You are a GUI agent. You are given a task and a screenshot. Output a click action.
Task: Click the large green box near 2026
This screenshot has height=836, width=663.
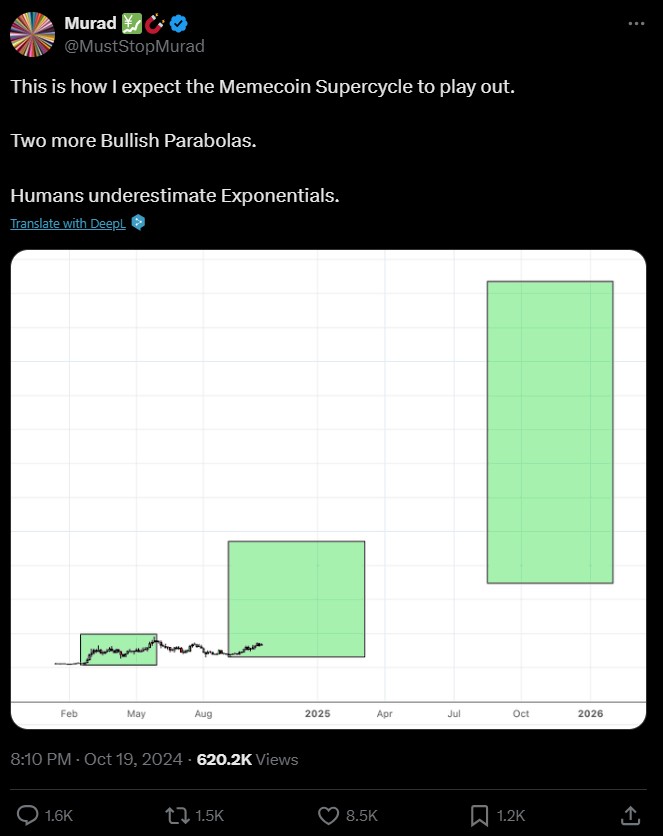(550, 432)
